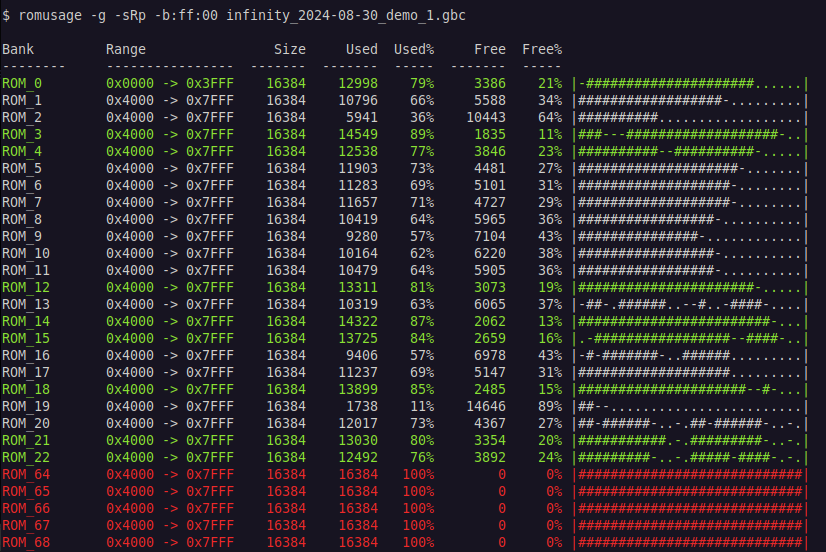Click the free value 2659

tap(490, 338)
